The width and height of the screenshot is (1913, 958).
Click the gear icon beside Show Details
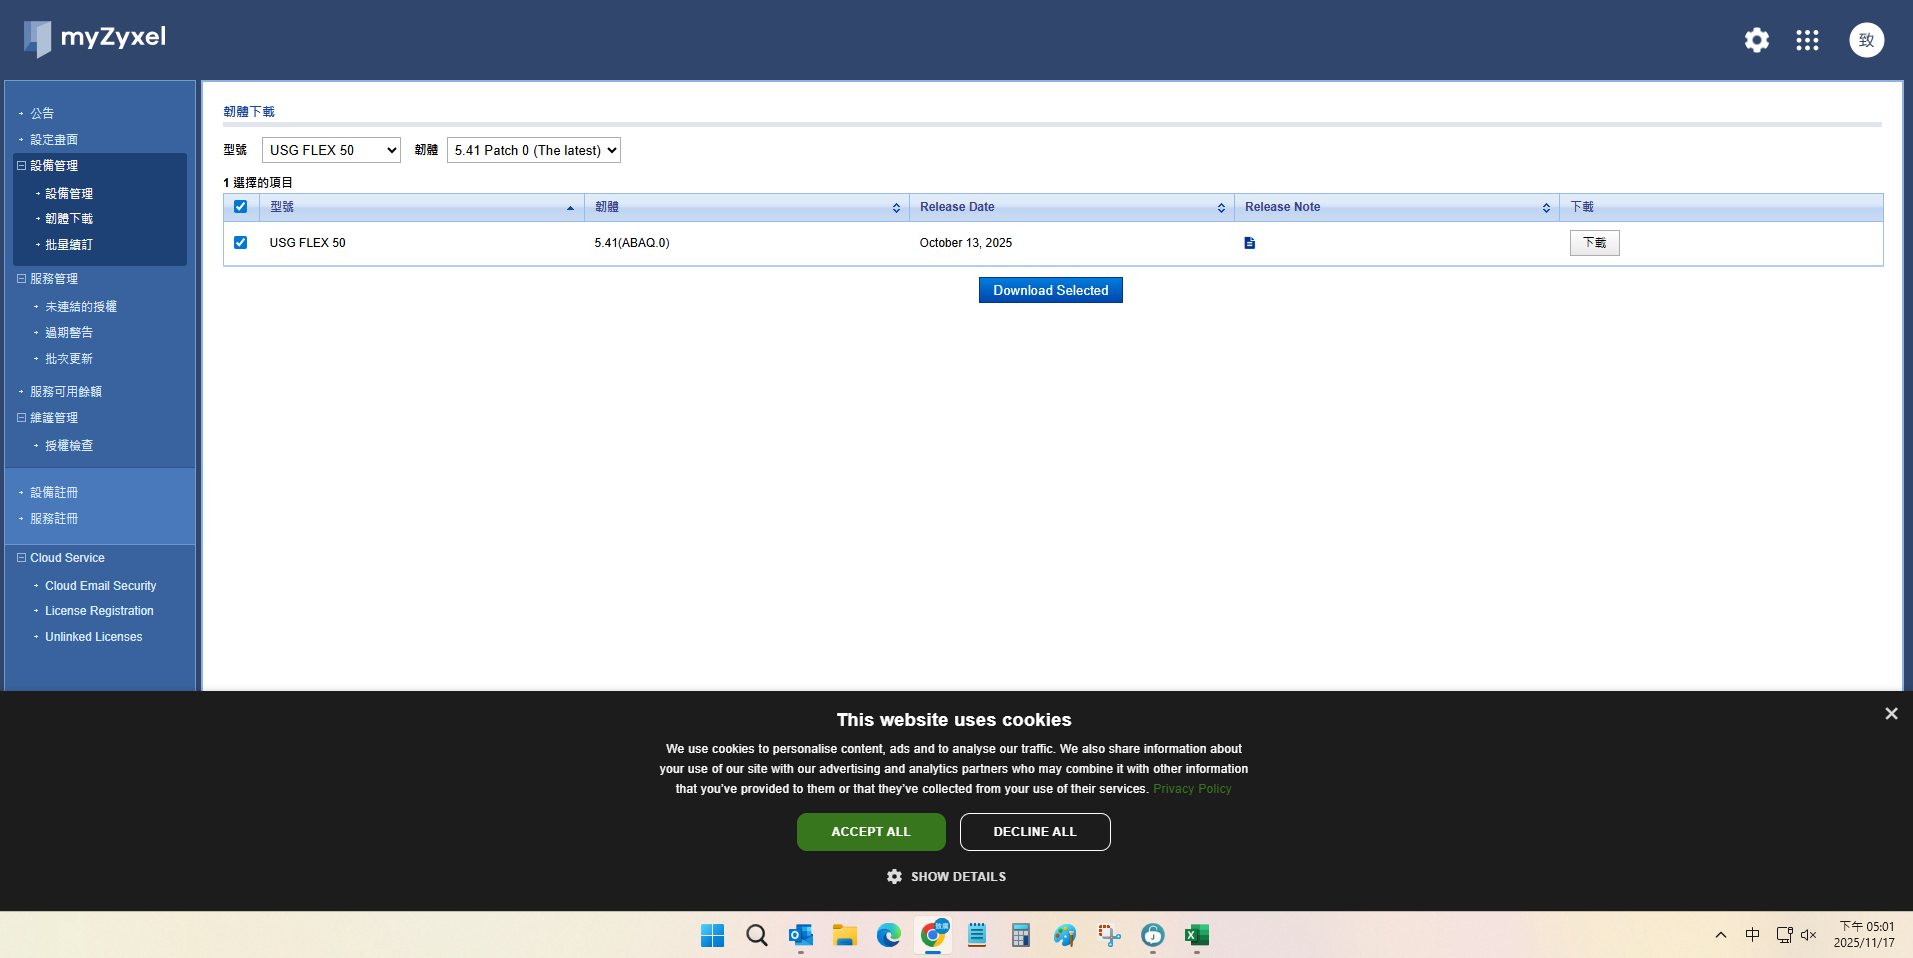coord(894,876)
